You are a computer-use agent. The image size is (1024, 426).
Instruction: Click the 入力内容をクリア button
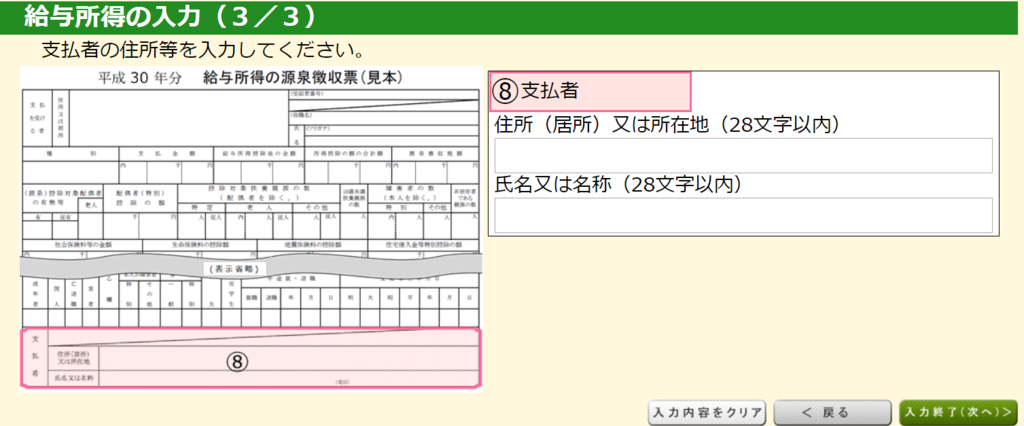point(707,413)
